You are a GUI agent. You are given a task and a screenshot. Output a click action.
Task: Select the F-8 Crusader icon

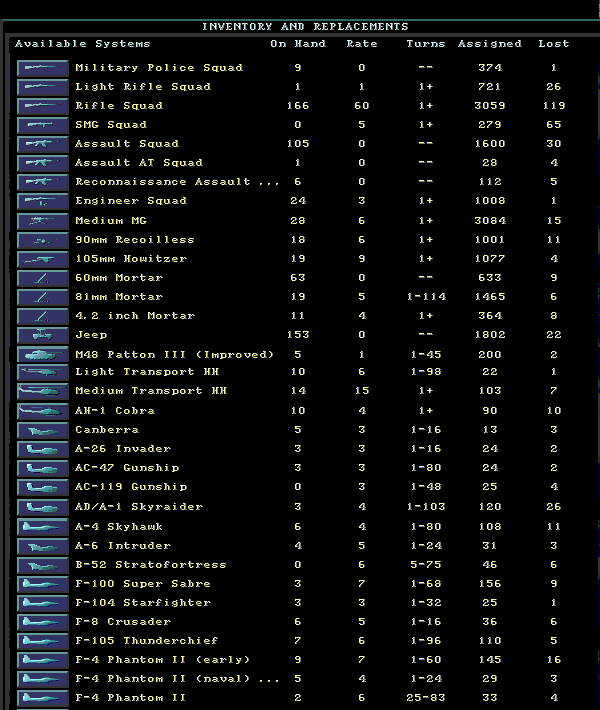click(43, 622)
